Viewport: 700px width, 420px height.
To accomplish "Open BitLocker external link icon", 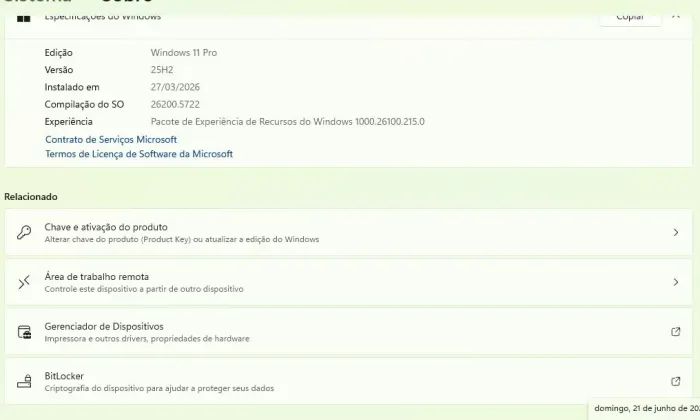I will tap(675, 381).
